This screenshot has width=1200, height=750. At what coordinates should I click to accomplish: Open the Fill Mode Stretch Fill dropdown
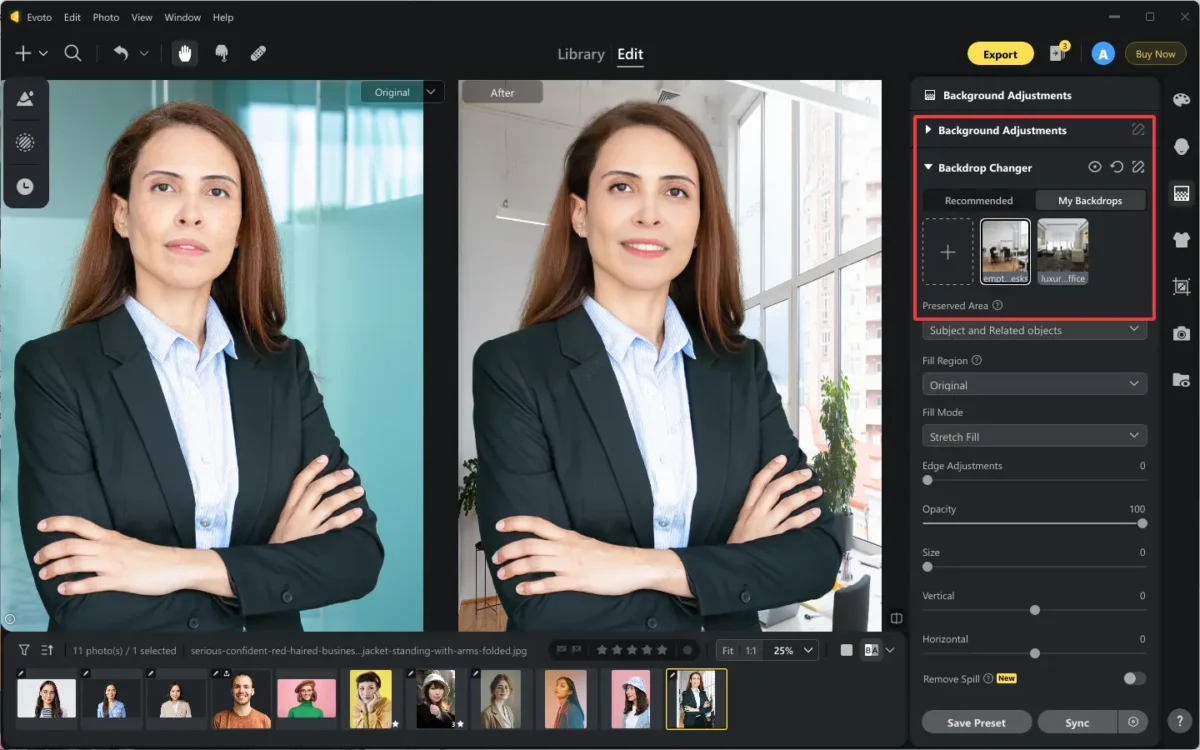[x=1034, y=435]
